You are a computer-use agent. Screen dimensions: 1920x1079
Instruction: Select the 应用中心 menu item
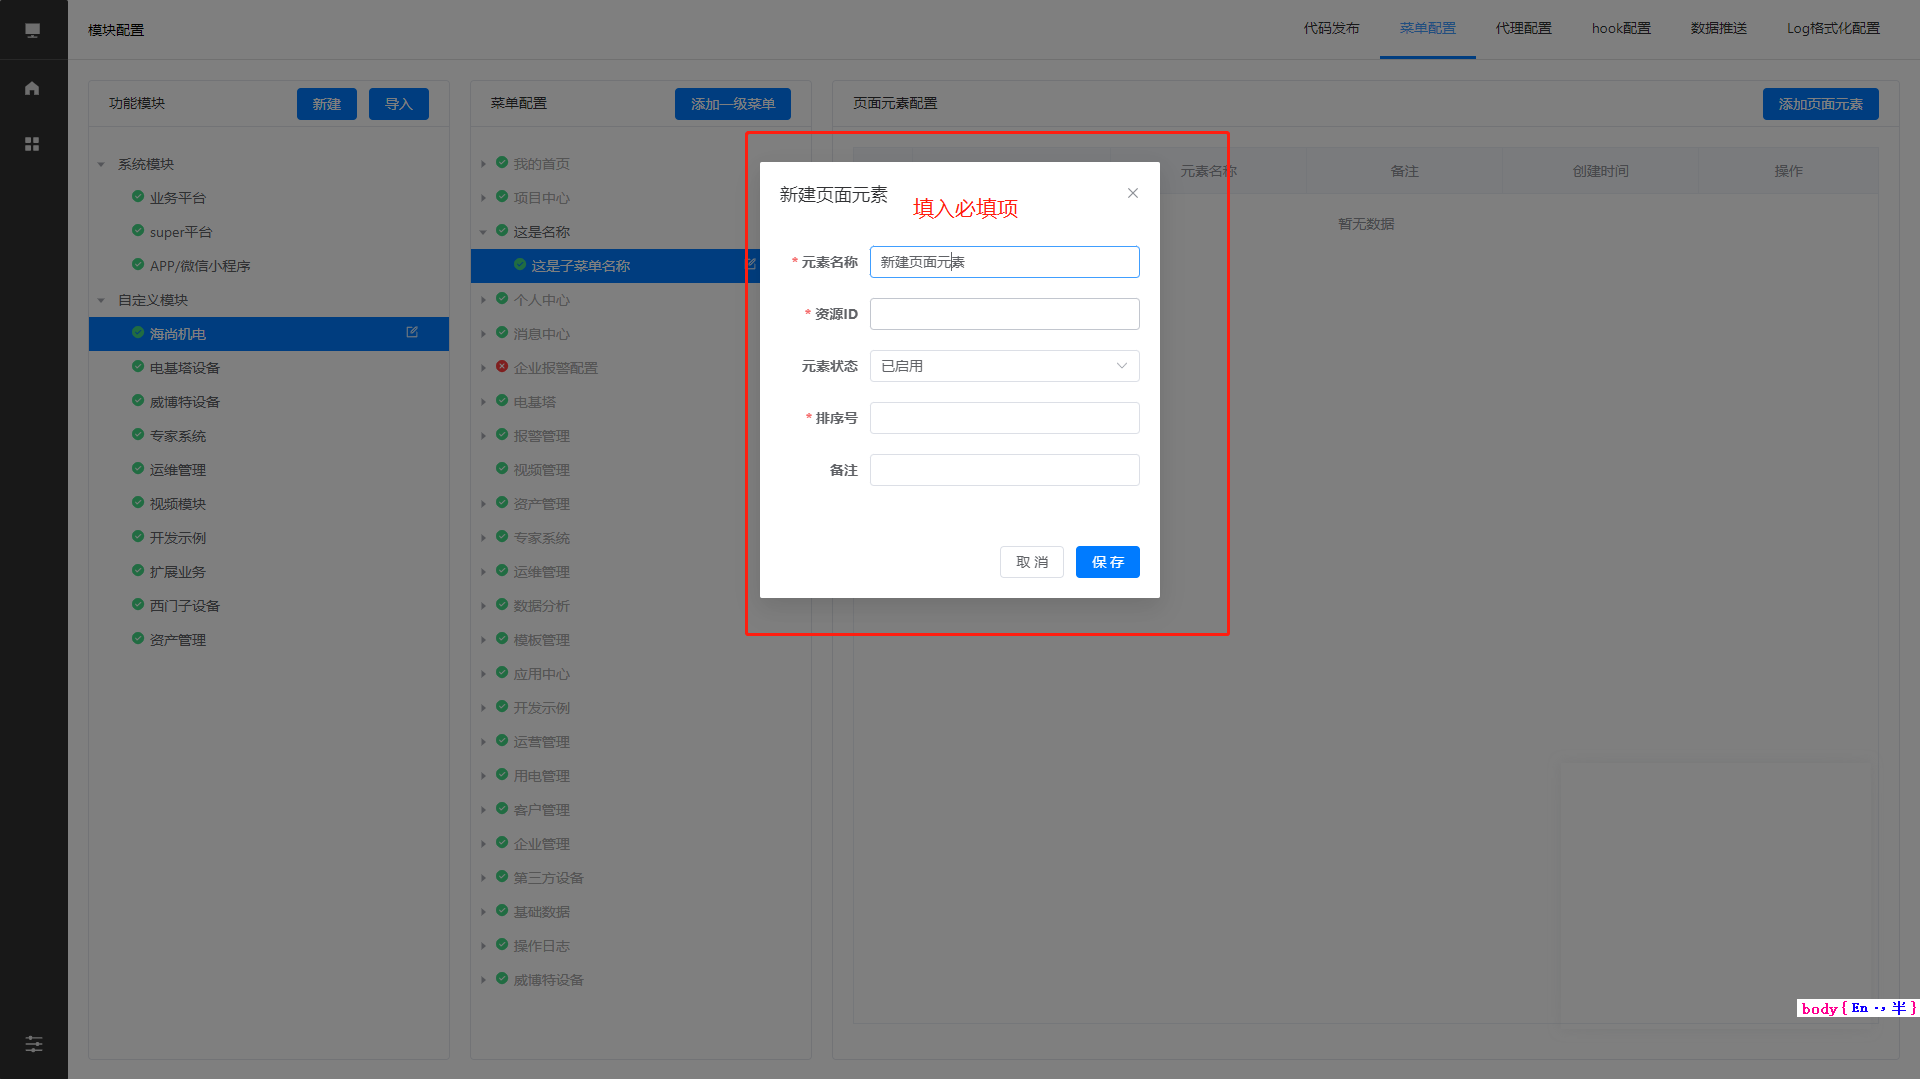pyautogui.click(x=541, y=674)
